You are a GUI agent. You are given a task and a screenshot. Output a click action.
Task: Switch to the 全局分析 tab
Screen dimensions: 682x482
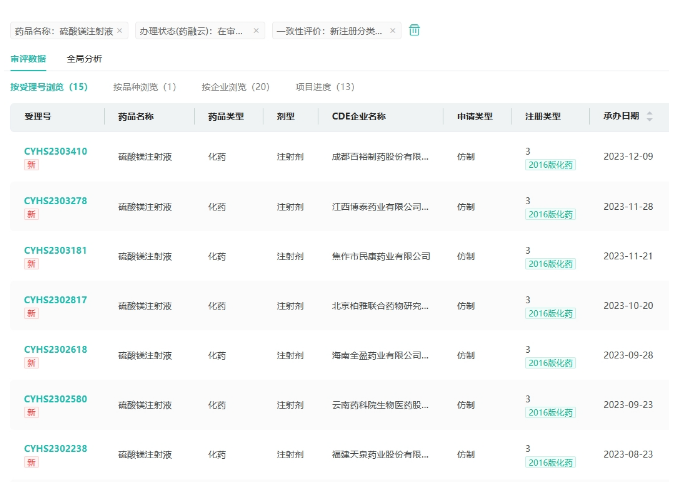(84, 59)
